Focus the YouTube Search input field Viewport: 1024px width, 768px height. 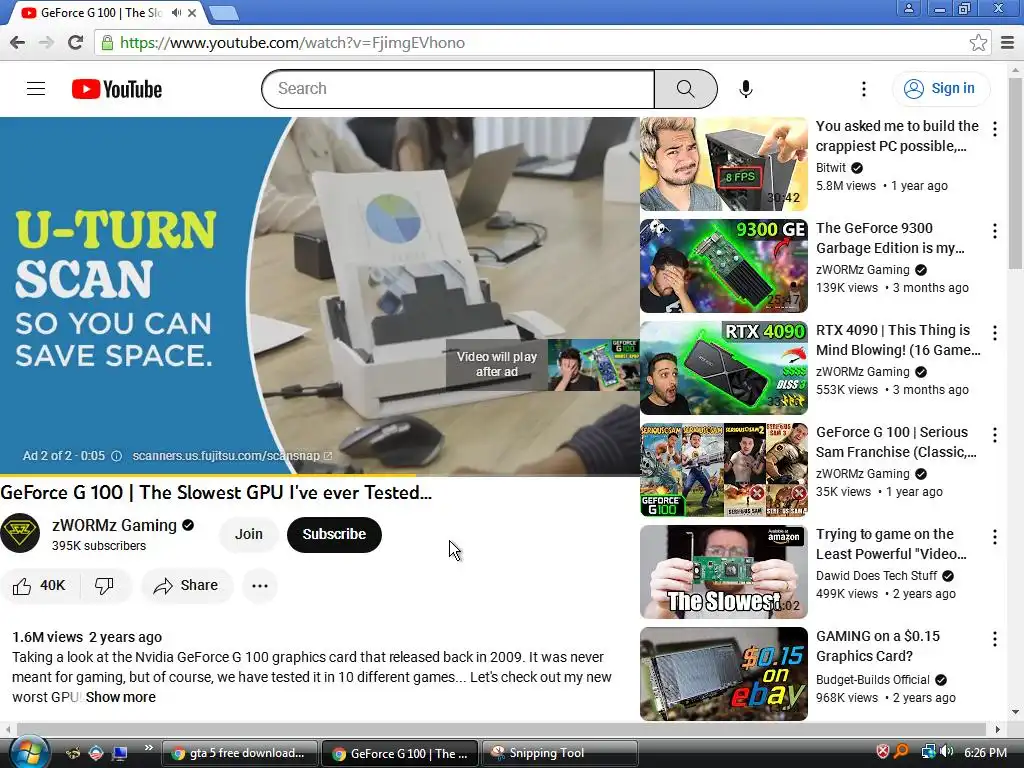[x=458, y=89]
